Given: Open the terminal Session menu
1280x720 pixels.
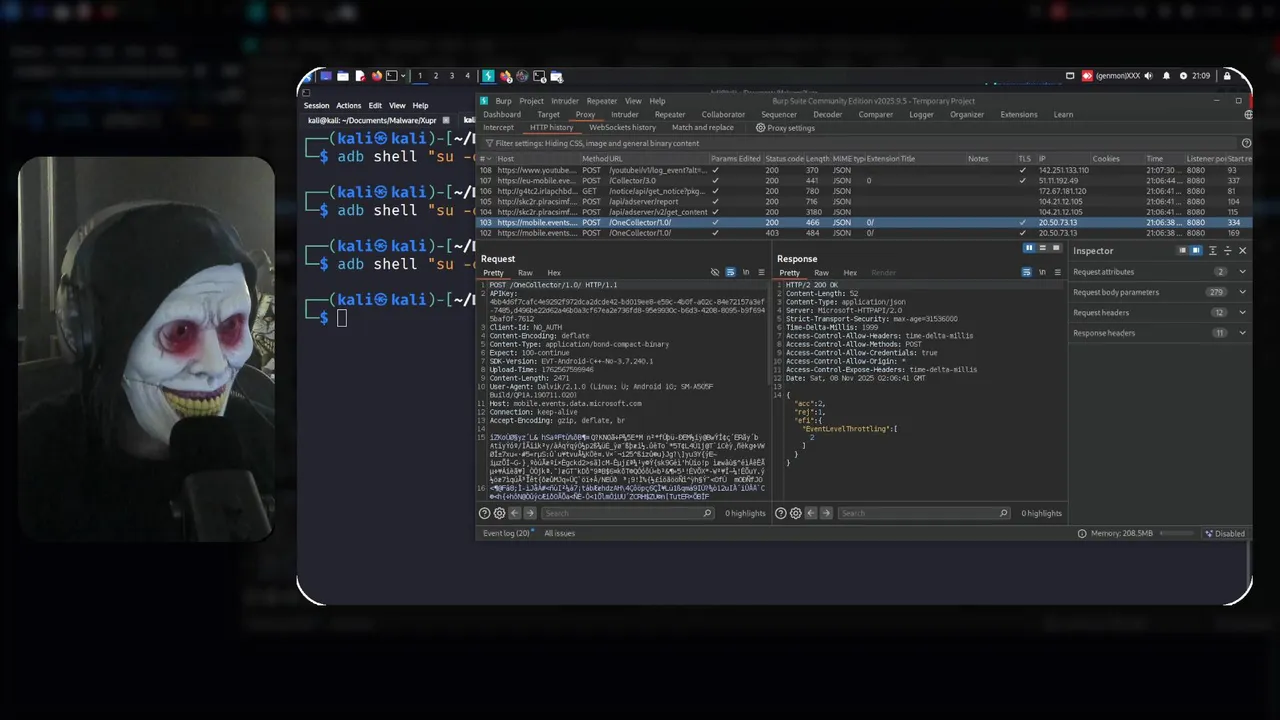Looking at the screenshot, I should 316,105.
